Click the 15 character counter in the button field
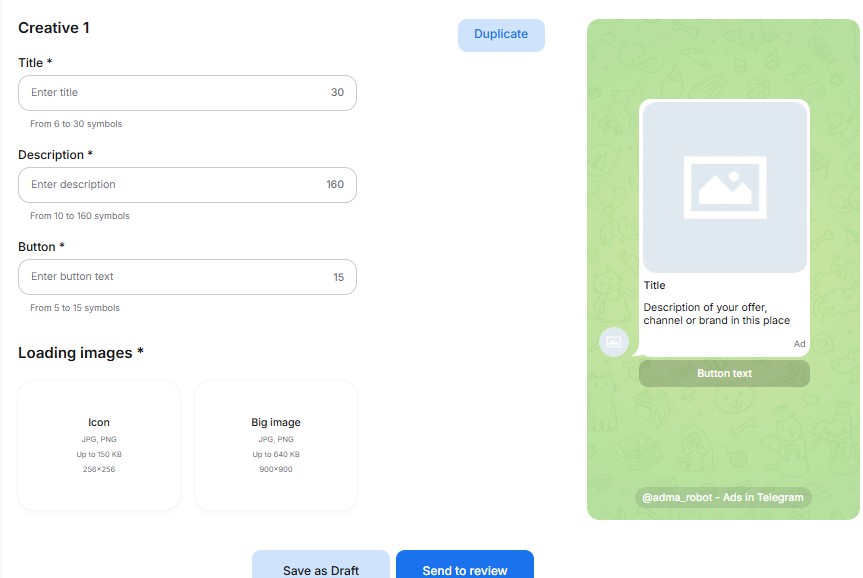 click(x=338, y=277)
